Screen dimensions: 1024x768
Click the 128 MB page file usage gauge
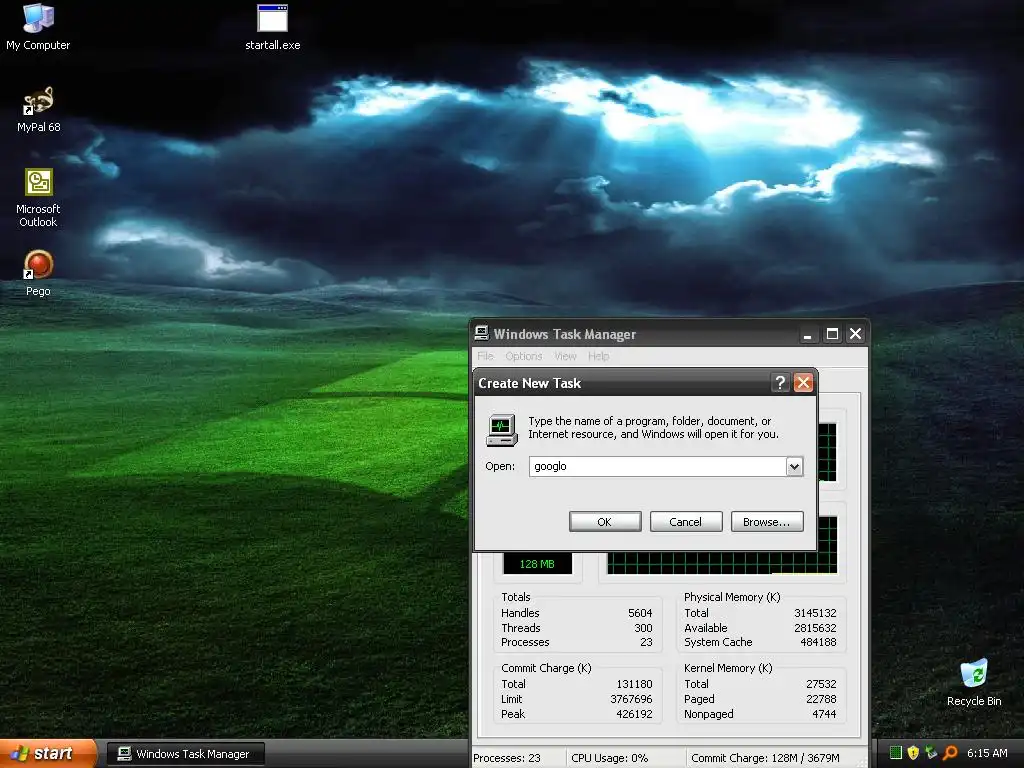click(537, 564)
